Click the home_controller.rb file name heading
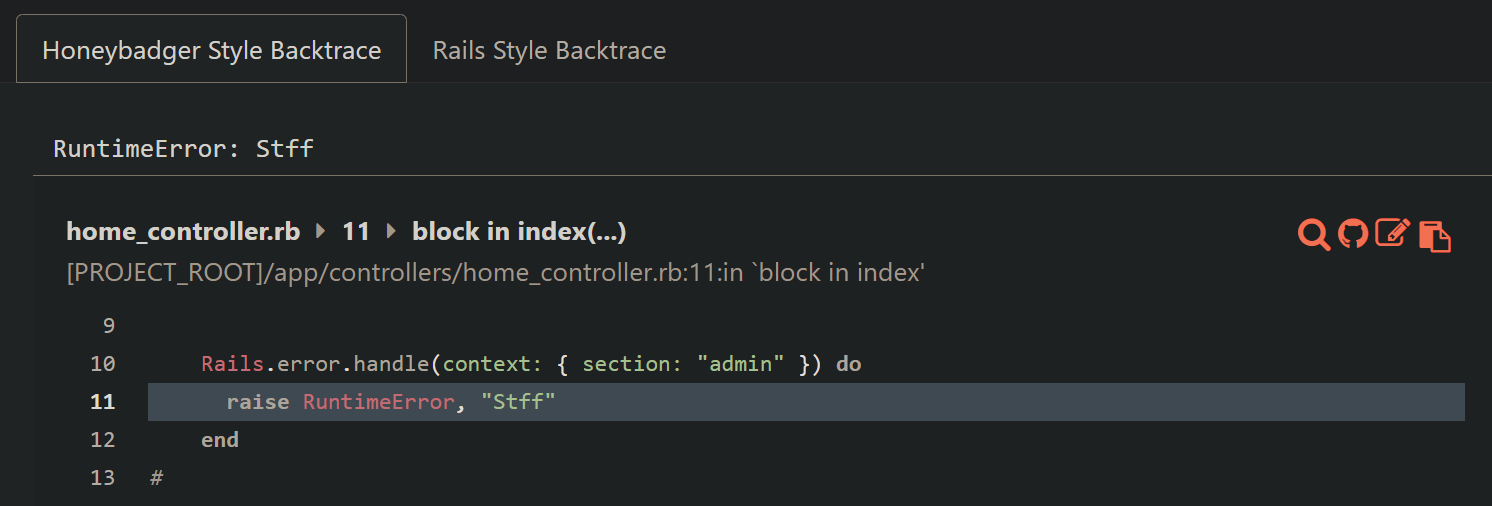 183,232
